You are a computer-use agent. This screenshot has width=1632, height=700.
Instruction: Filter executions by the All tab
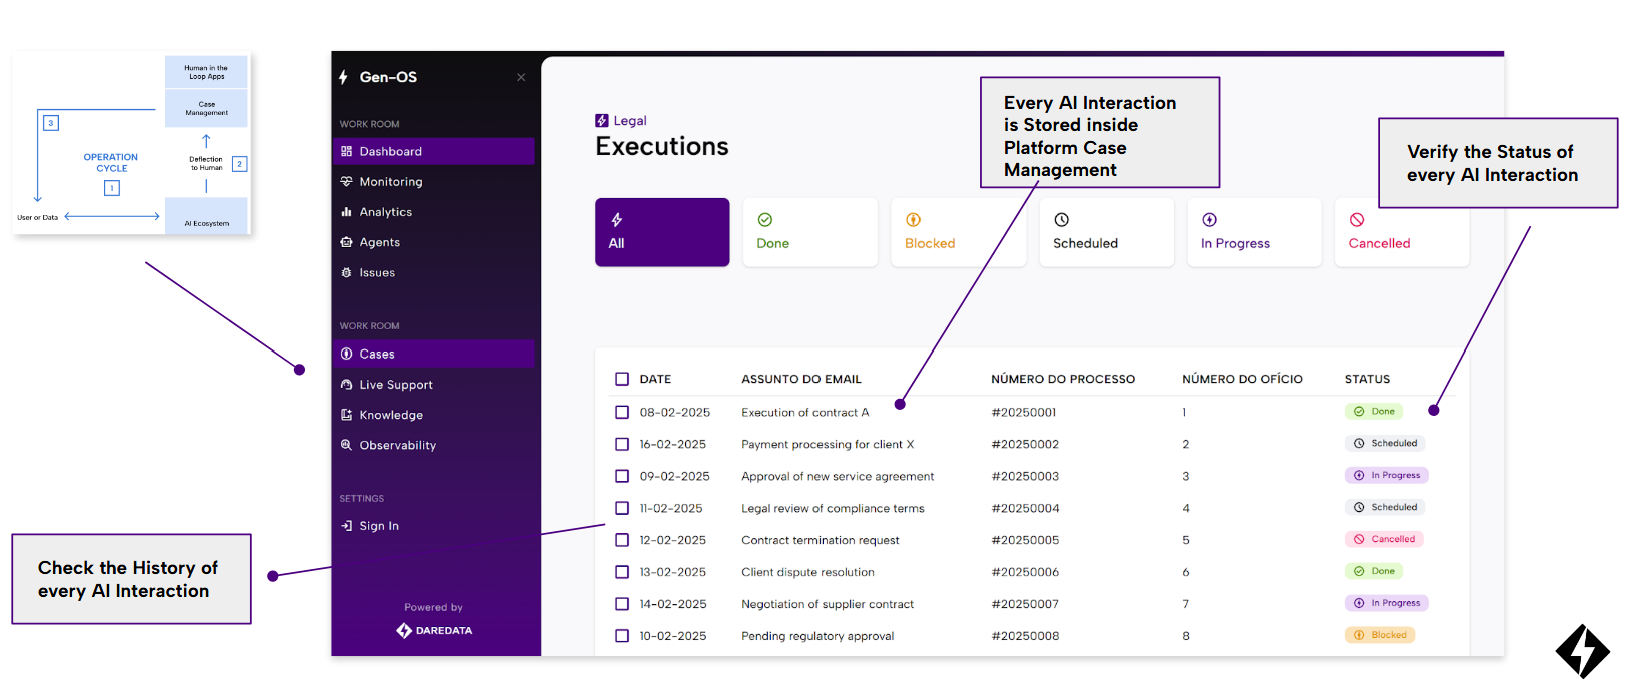coord(662,232)
